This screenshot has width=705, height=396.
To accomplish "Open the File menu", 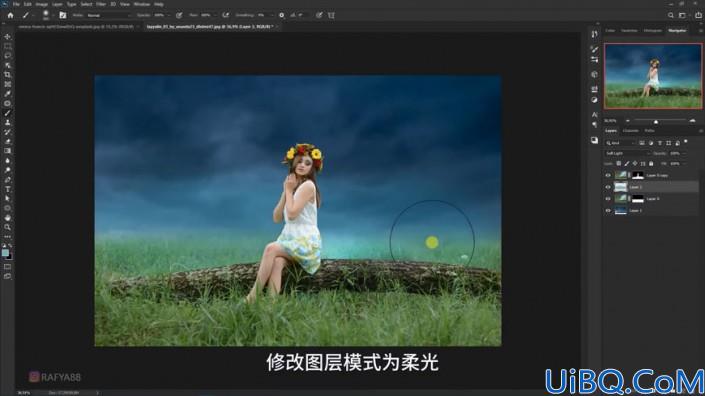I will point(16,4).
